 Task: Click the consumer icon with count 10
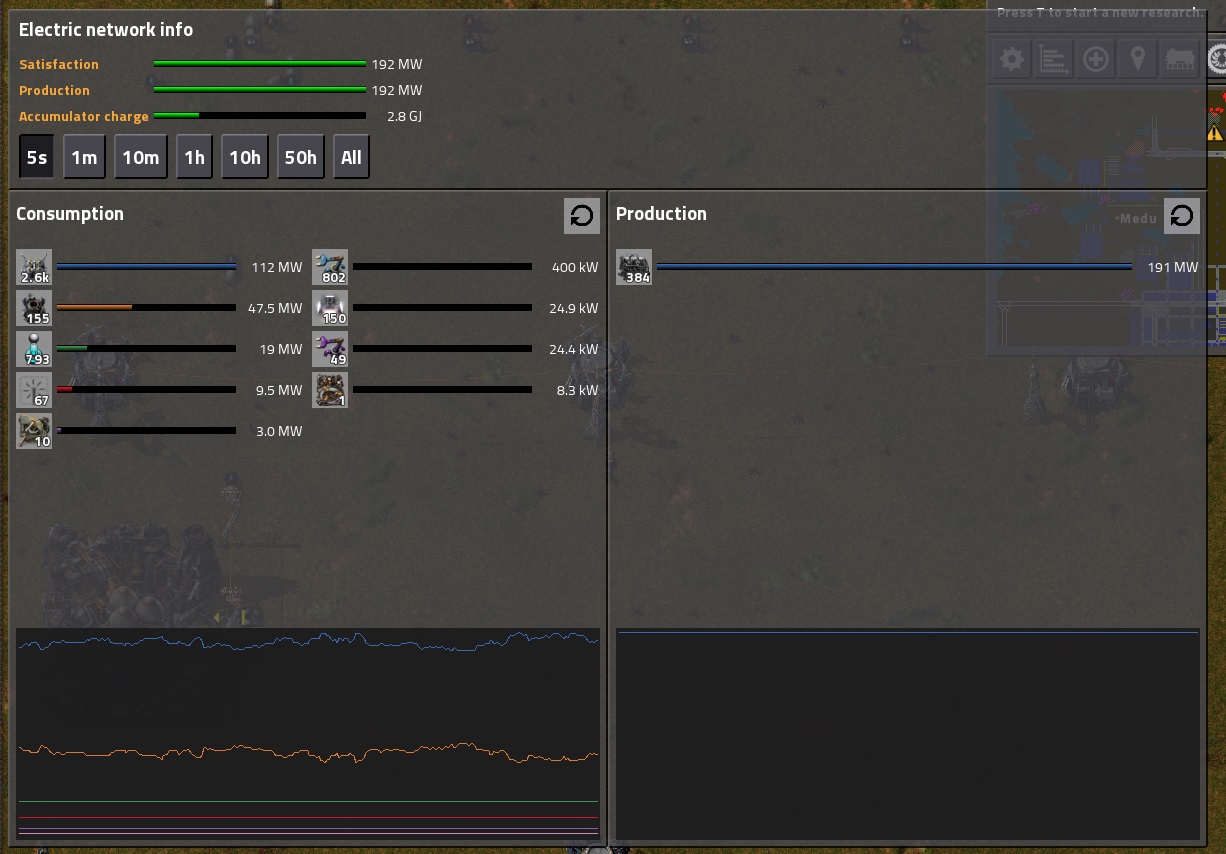34,431
